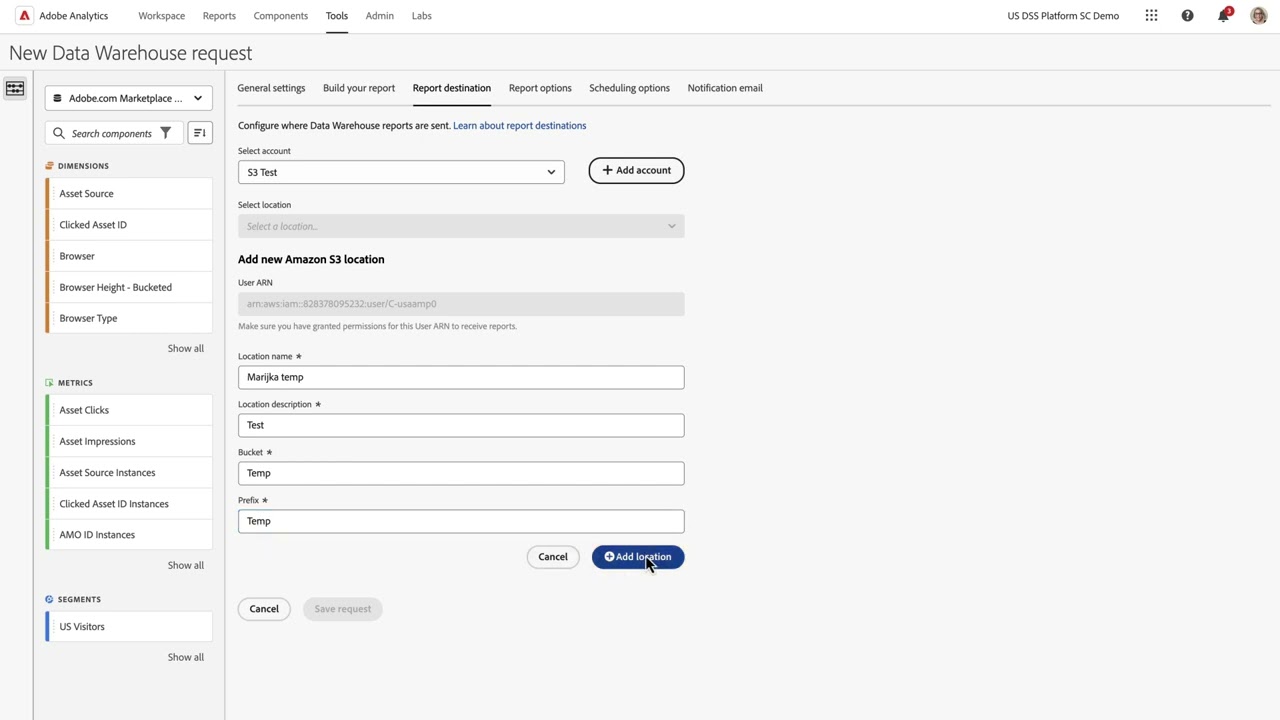Select the Clicked Asset ID dimension
The width and height of the screenshot is (1280, 720).
coord(129,225)
